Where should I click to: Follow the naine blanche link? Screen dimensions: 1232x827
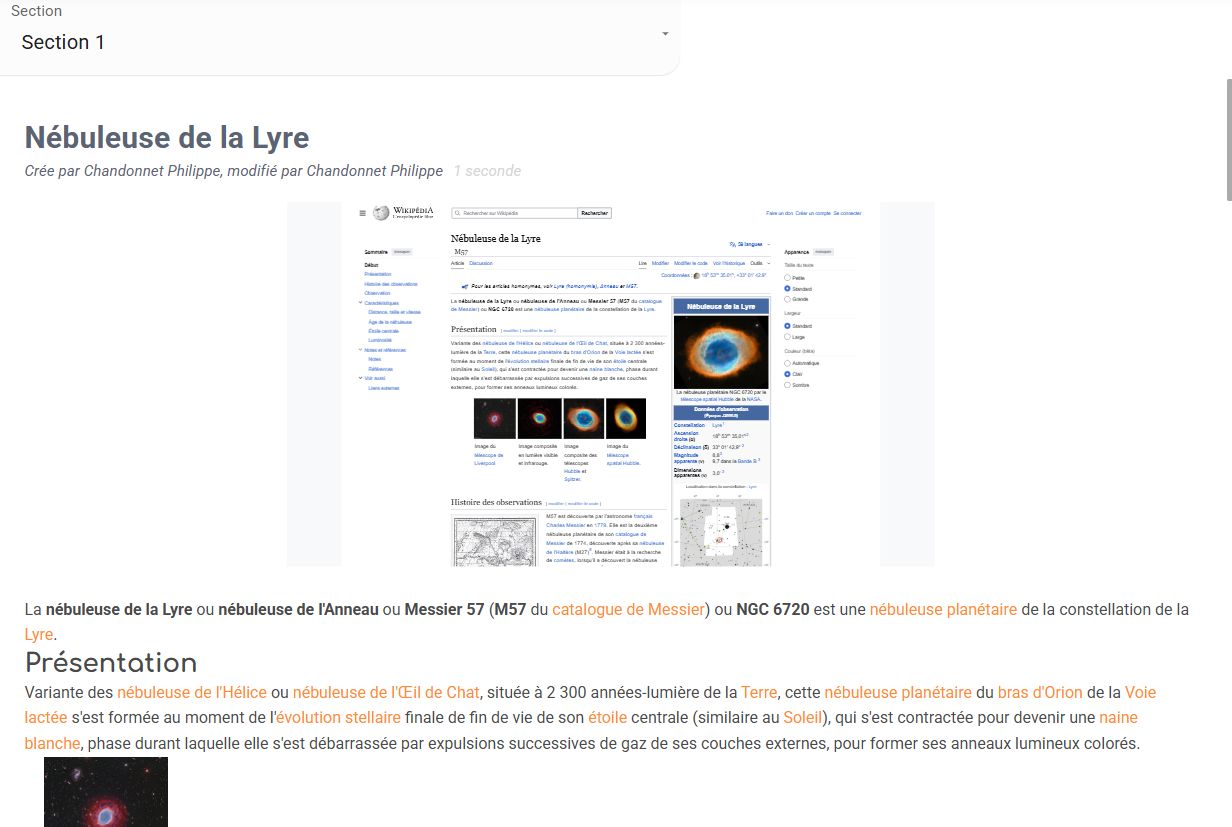pyautogui.click(x=1118, y=717)
